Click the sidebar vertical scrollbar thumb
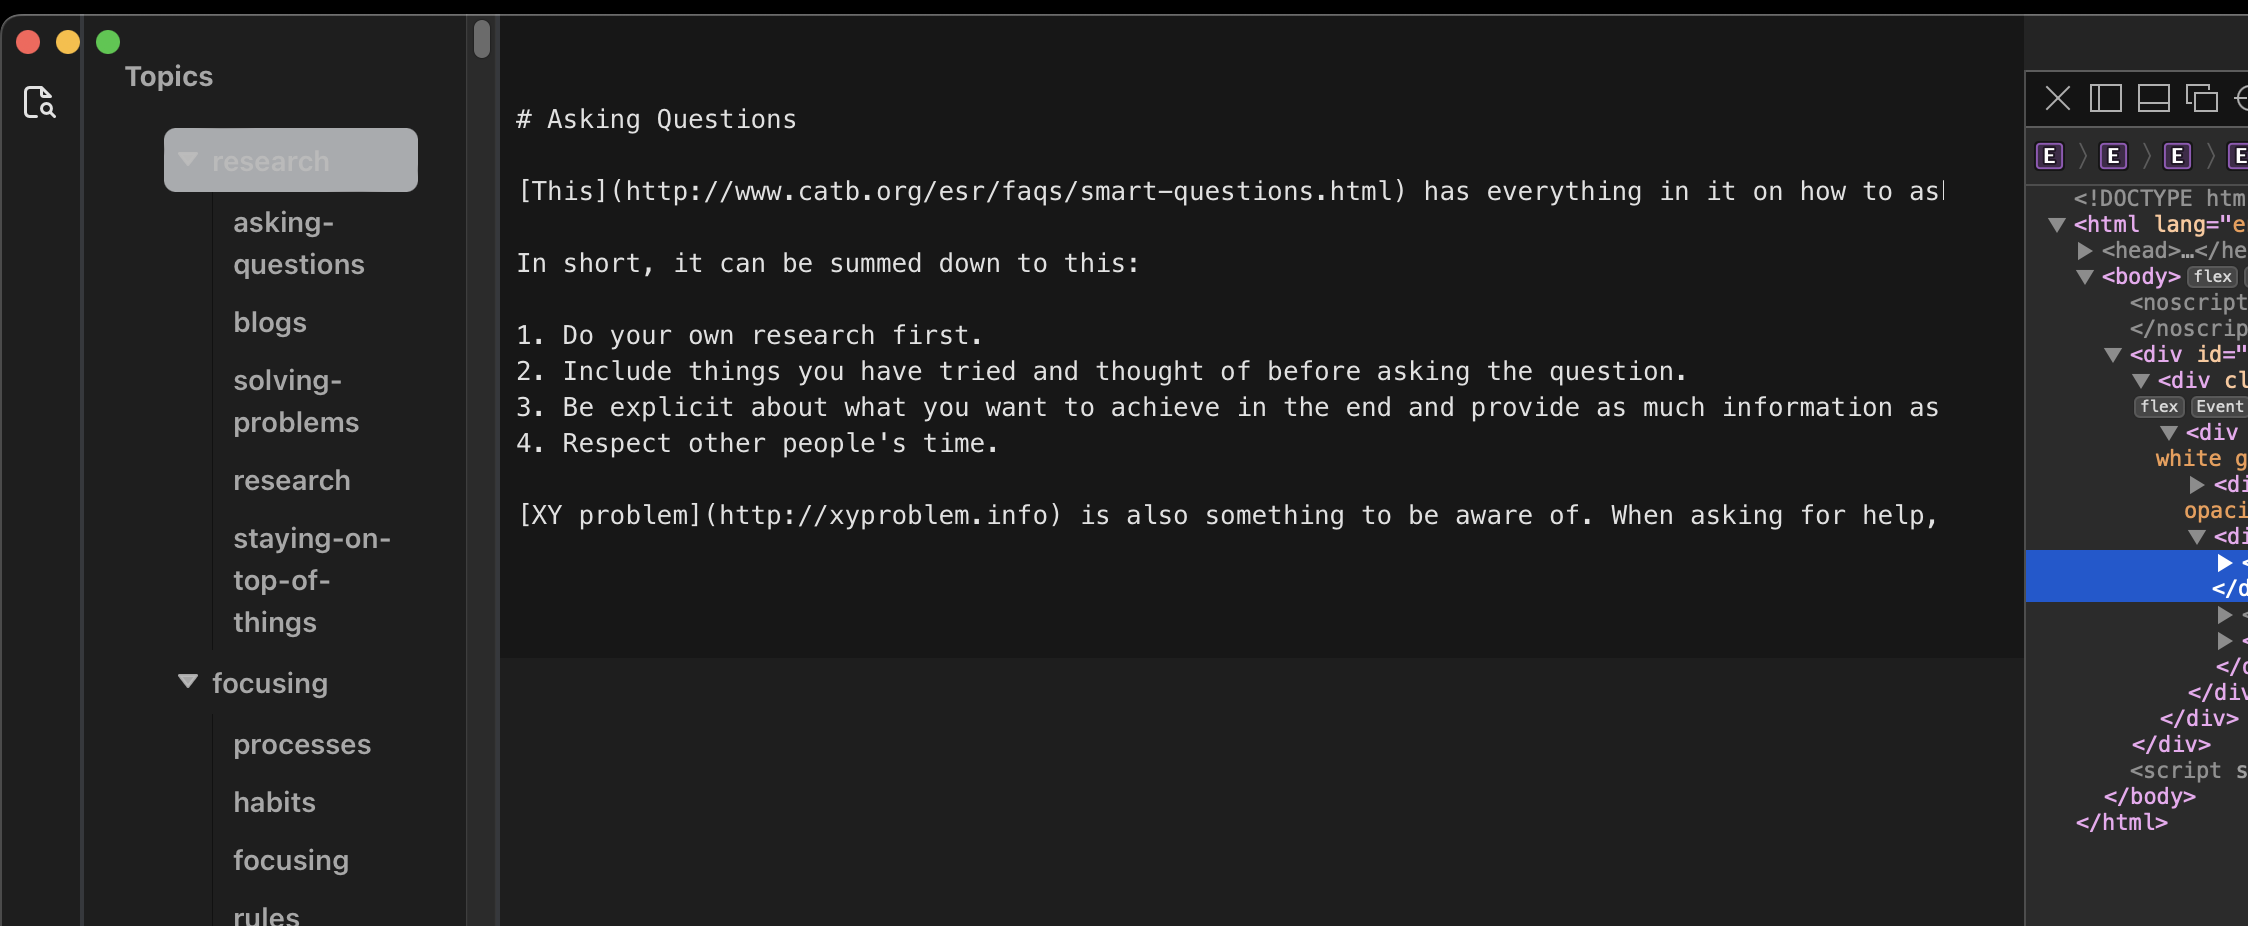 point(482,39)
